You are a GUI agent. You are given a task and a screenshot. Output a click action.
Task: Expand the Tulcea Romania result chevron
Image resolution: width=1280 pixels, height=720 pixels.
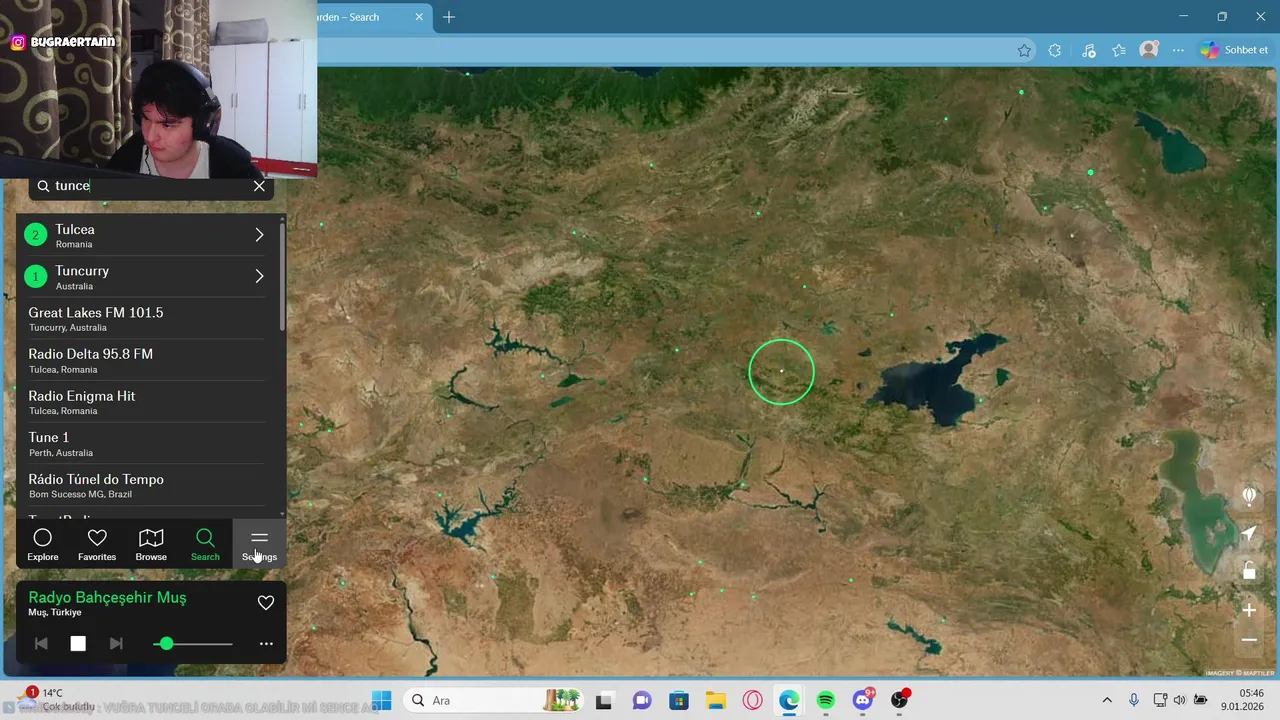(x=259, y=235)
